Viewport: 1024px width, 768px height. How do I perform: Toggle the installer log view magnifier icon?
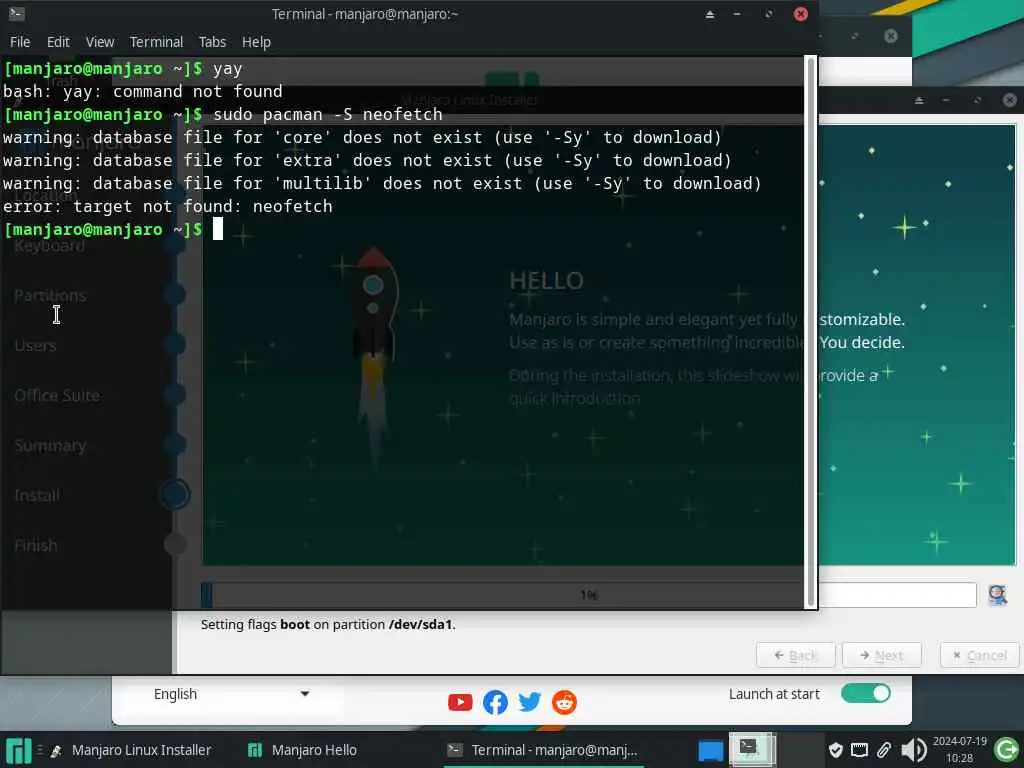[997, 595]
